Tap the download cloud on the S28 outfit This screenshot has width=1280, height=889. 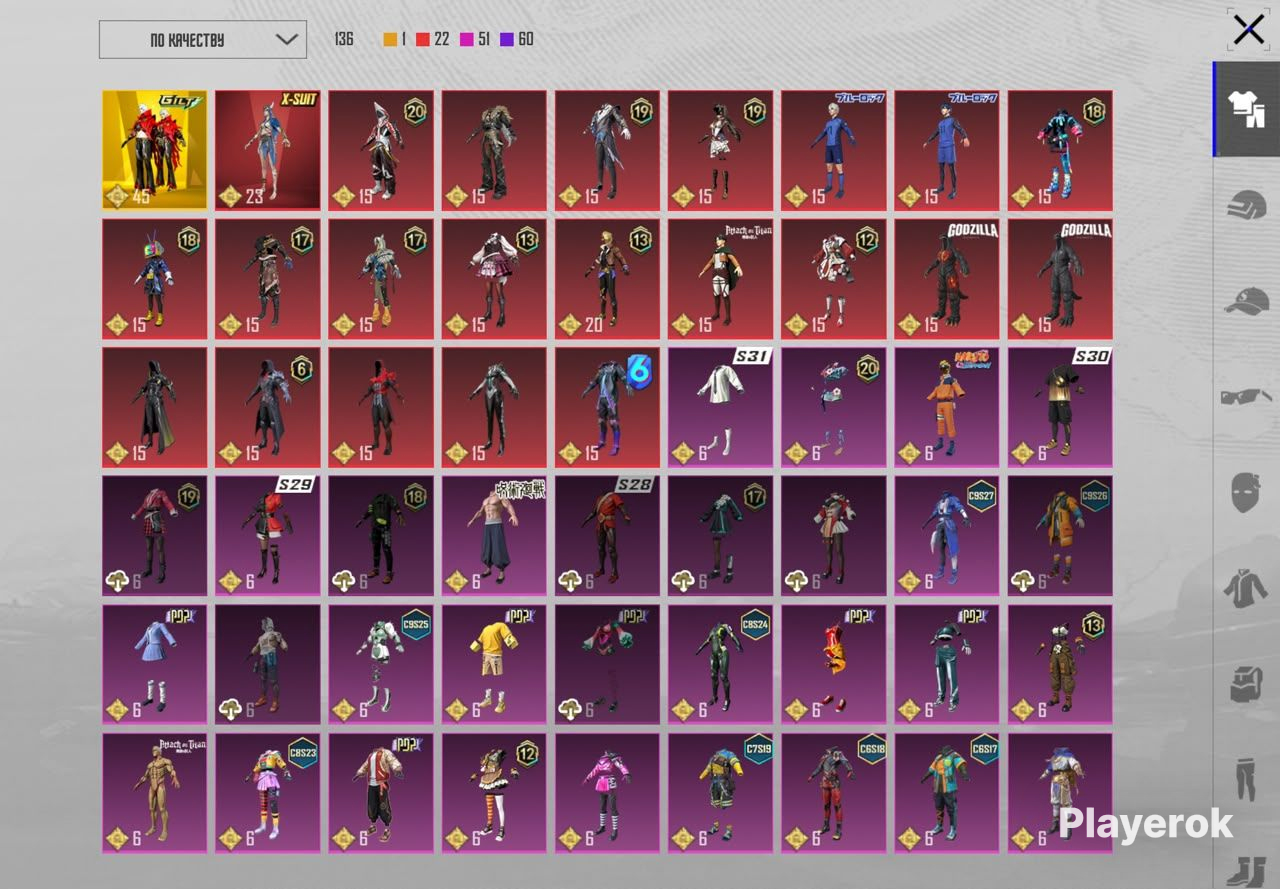click(x=569, y=581)
